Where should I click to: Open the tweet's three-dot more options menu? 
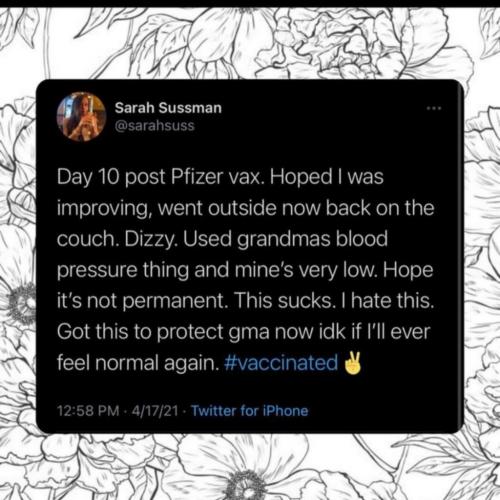[434, 108]
